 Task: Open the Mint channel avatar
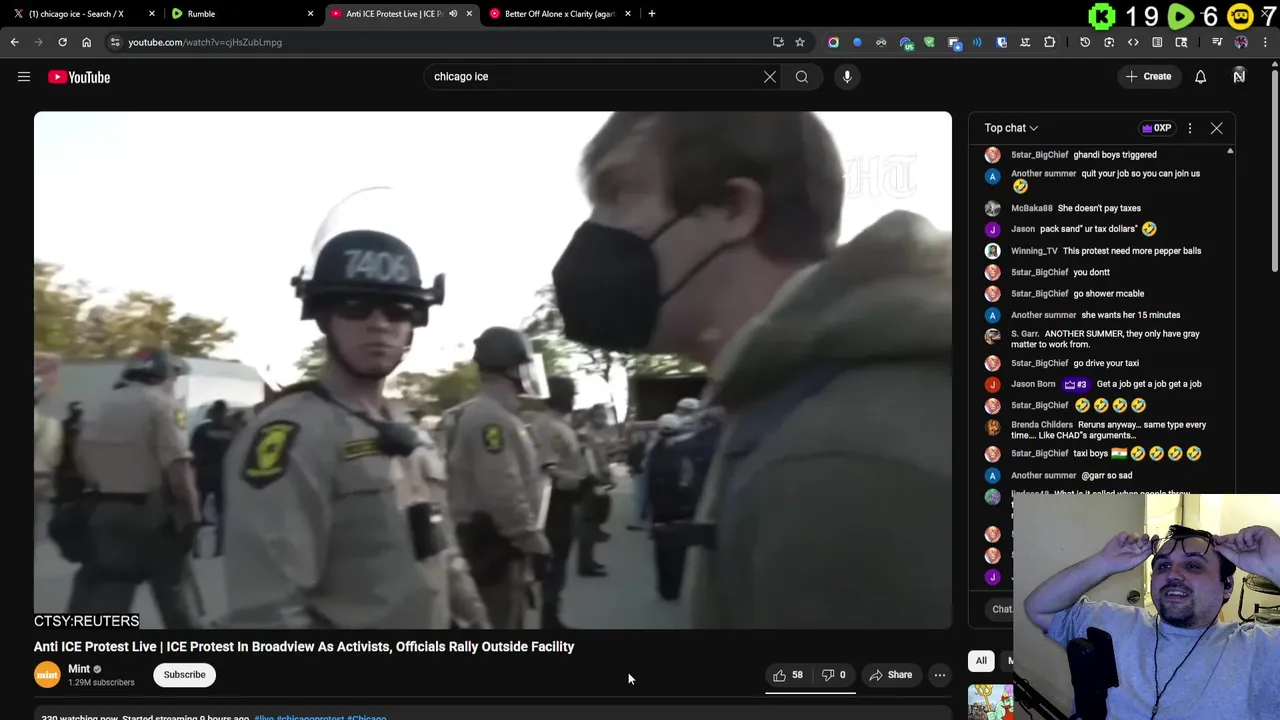point(47,675)
